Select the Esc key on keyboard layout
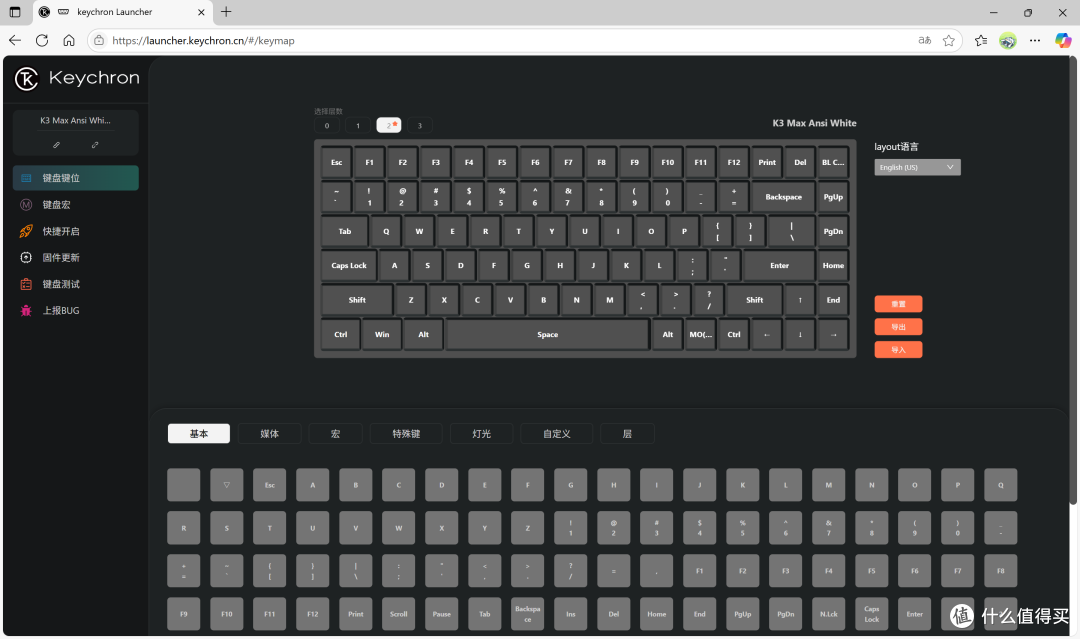1080x639 pixels. pyautogui.click(x=336, y=163)
